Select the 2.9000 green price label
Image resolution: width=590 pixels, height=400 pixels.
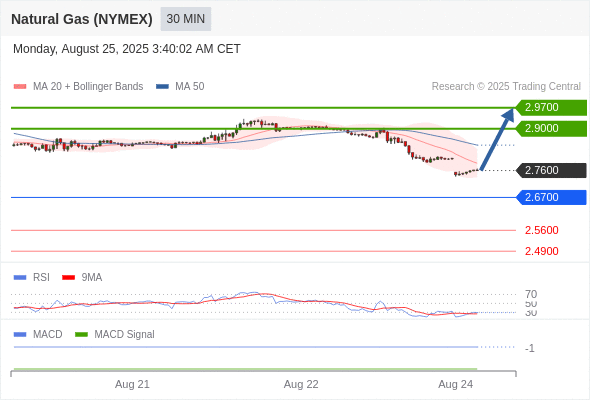pos(551,129)
